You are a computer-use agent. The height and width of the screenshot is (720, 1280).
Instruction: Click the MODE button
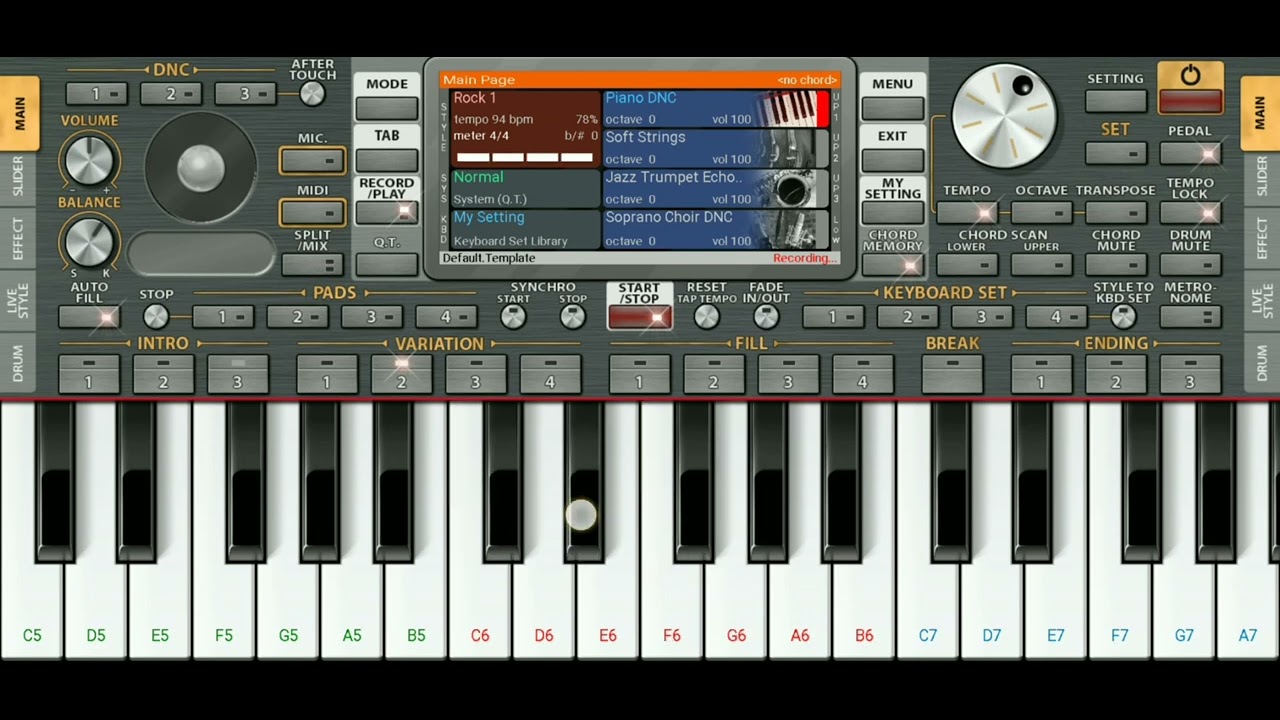point(387,108)
